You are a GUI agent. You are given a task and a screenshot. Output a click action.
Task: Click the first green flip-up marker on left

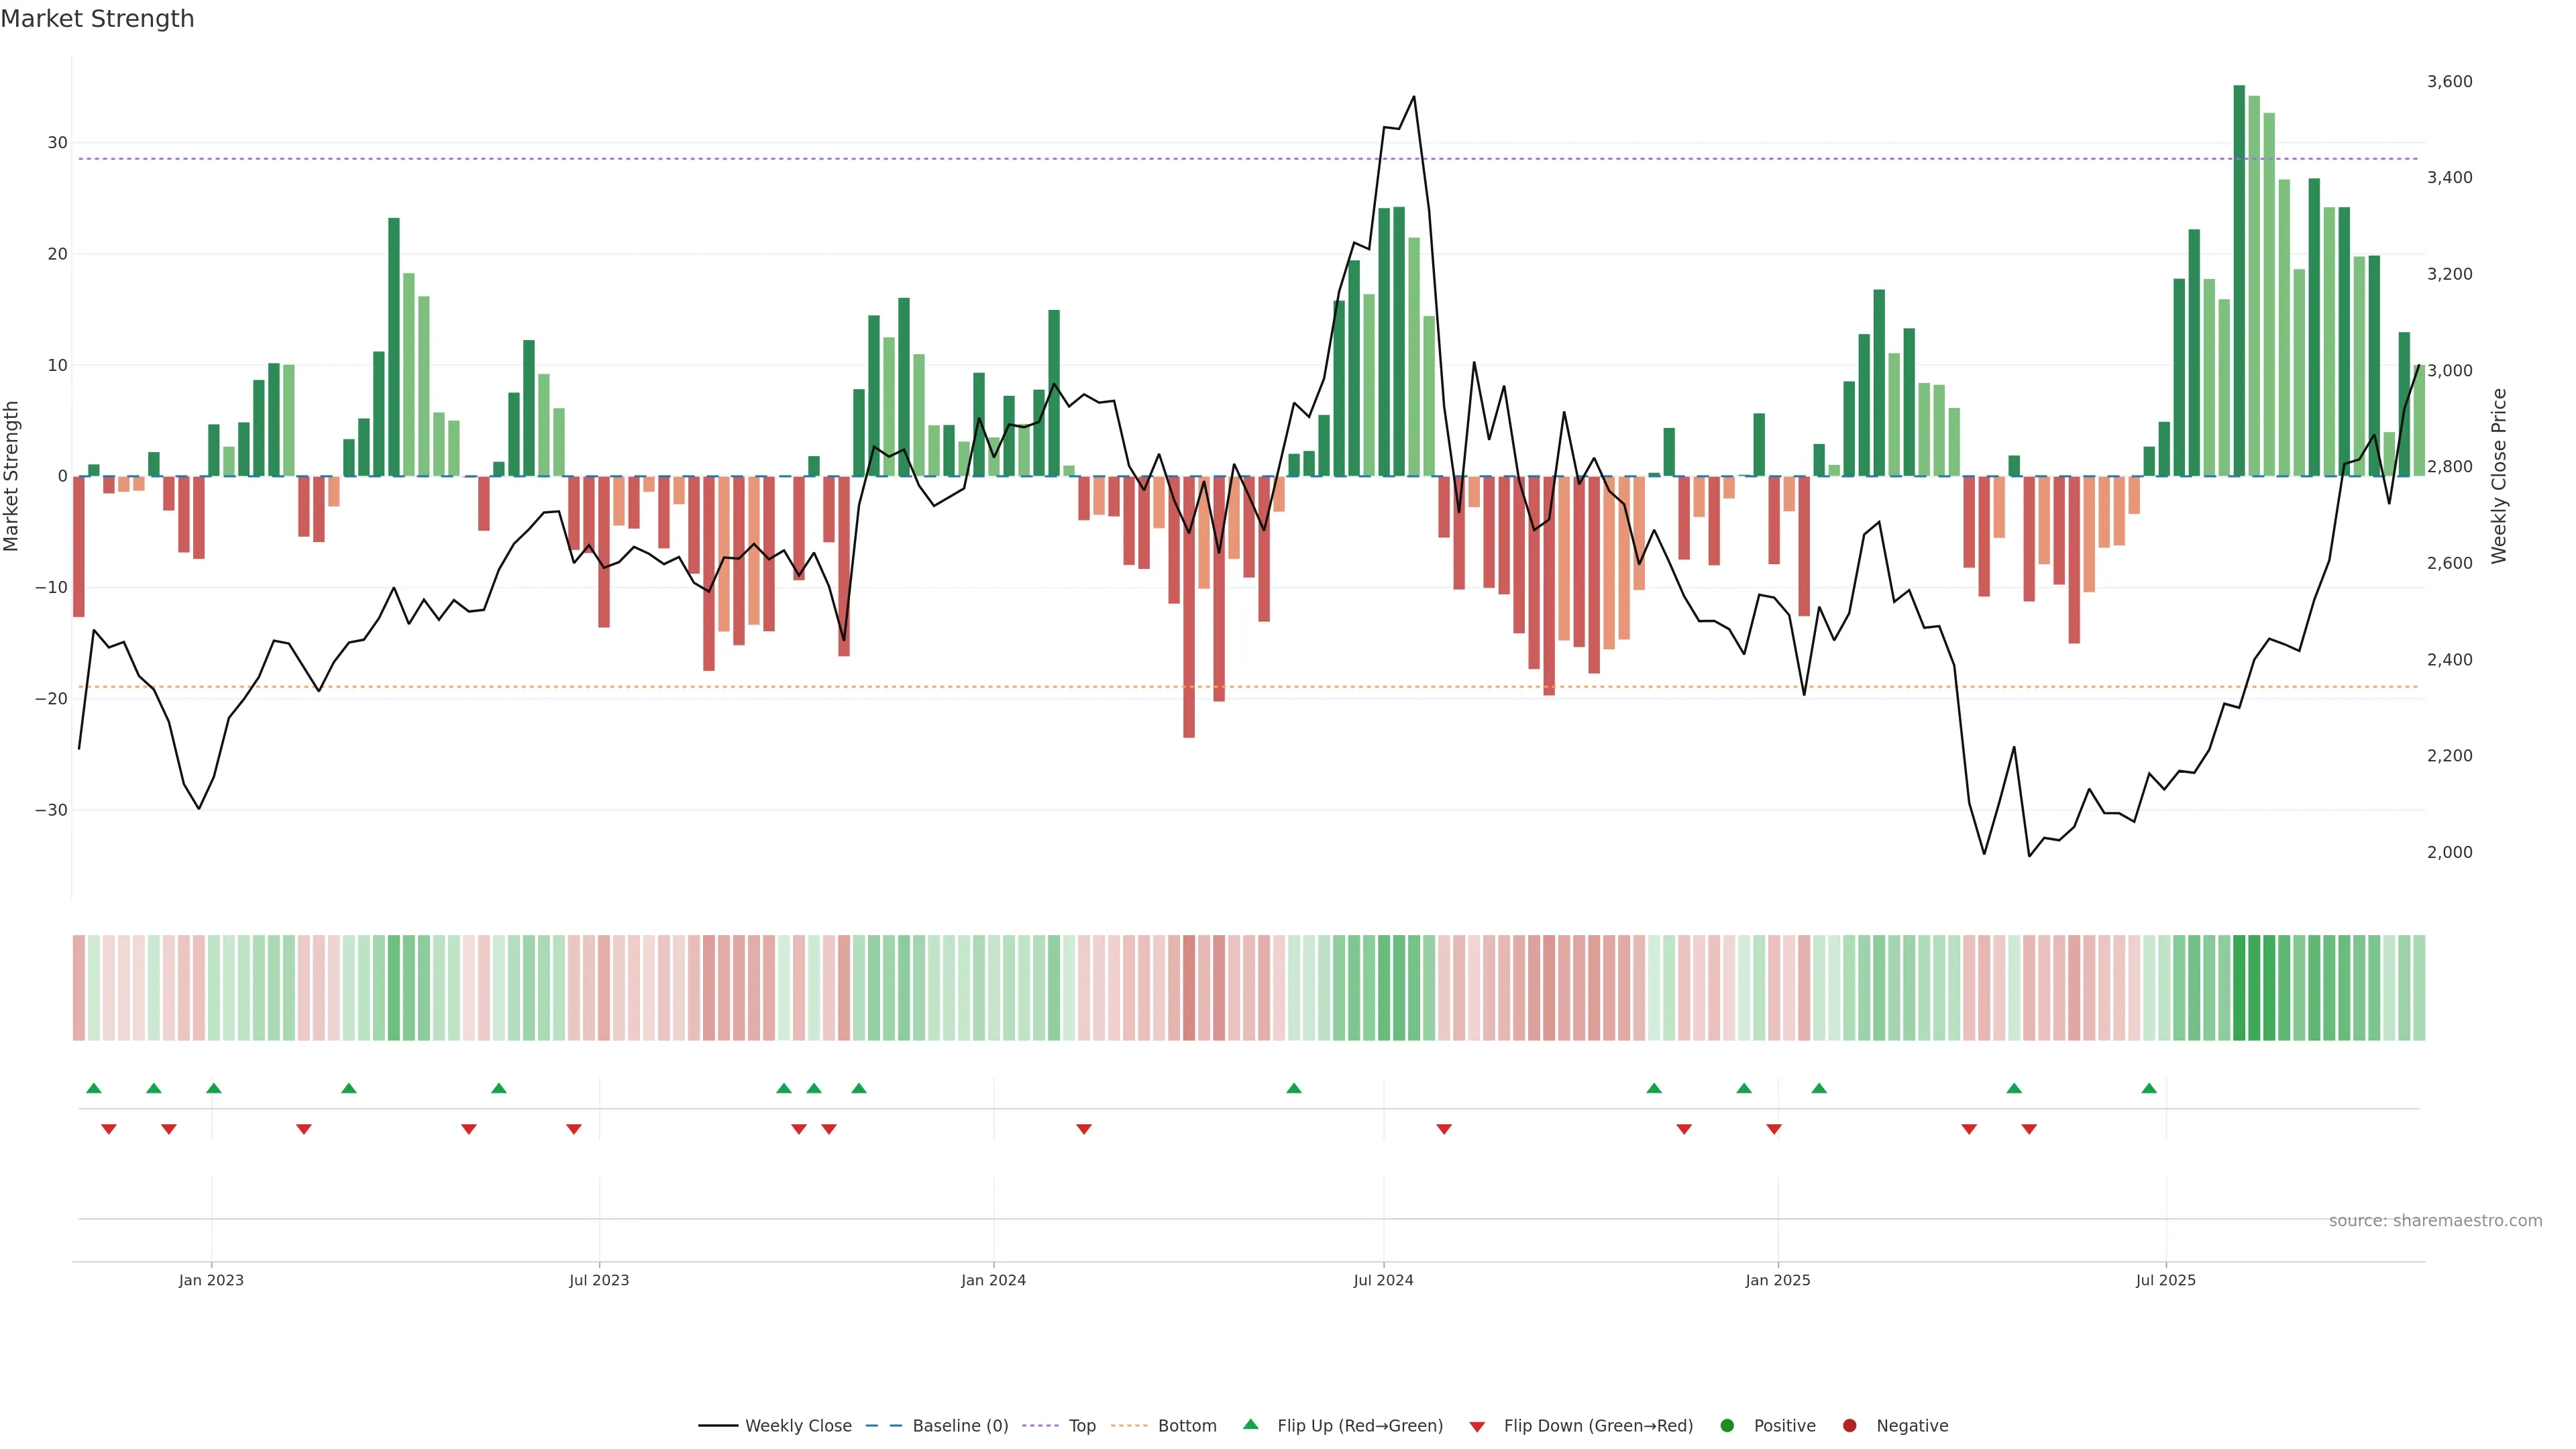94,1088
